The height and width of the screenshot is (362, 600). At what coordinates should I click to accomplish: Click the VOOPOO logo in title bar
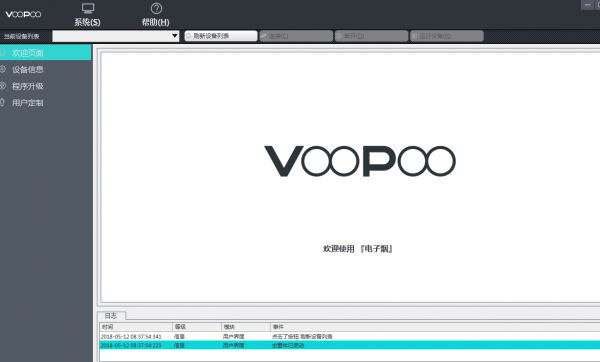23,14
